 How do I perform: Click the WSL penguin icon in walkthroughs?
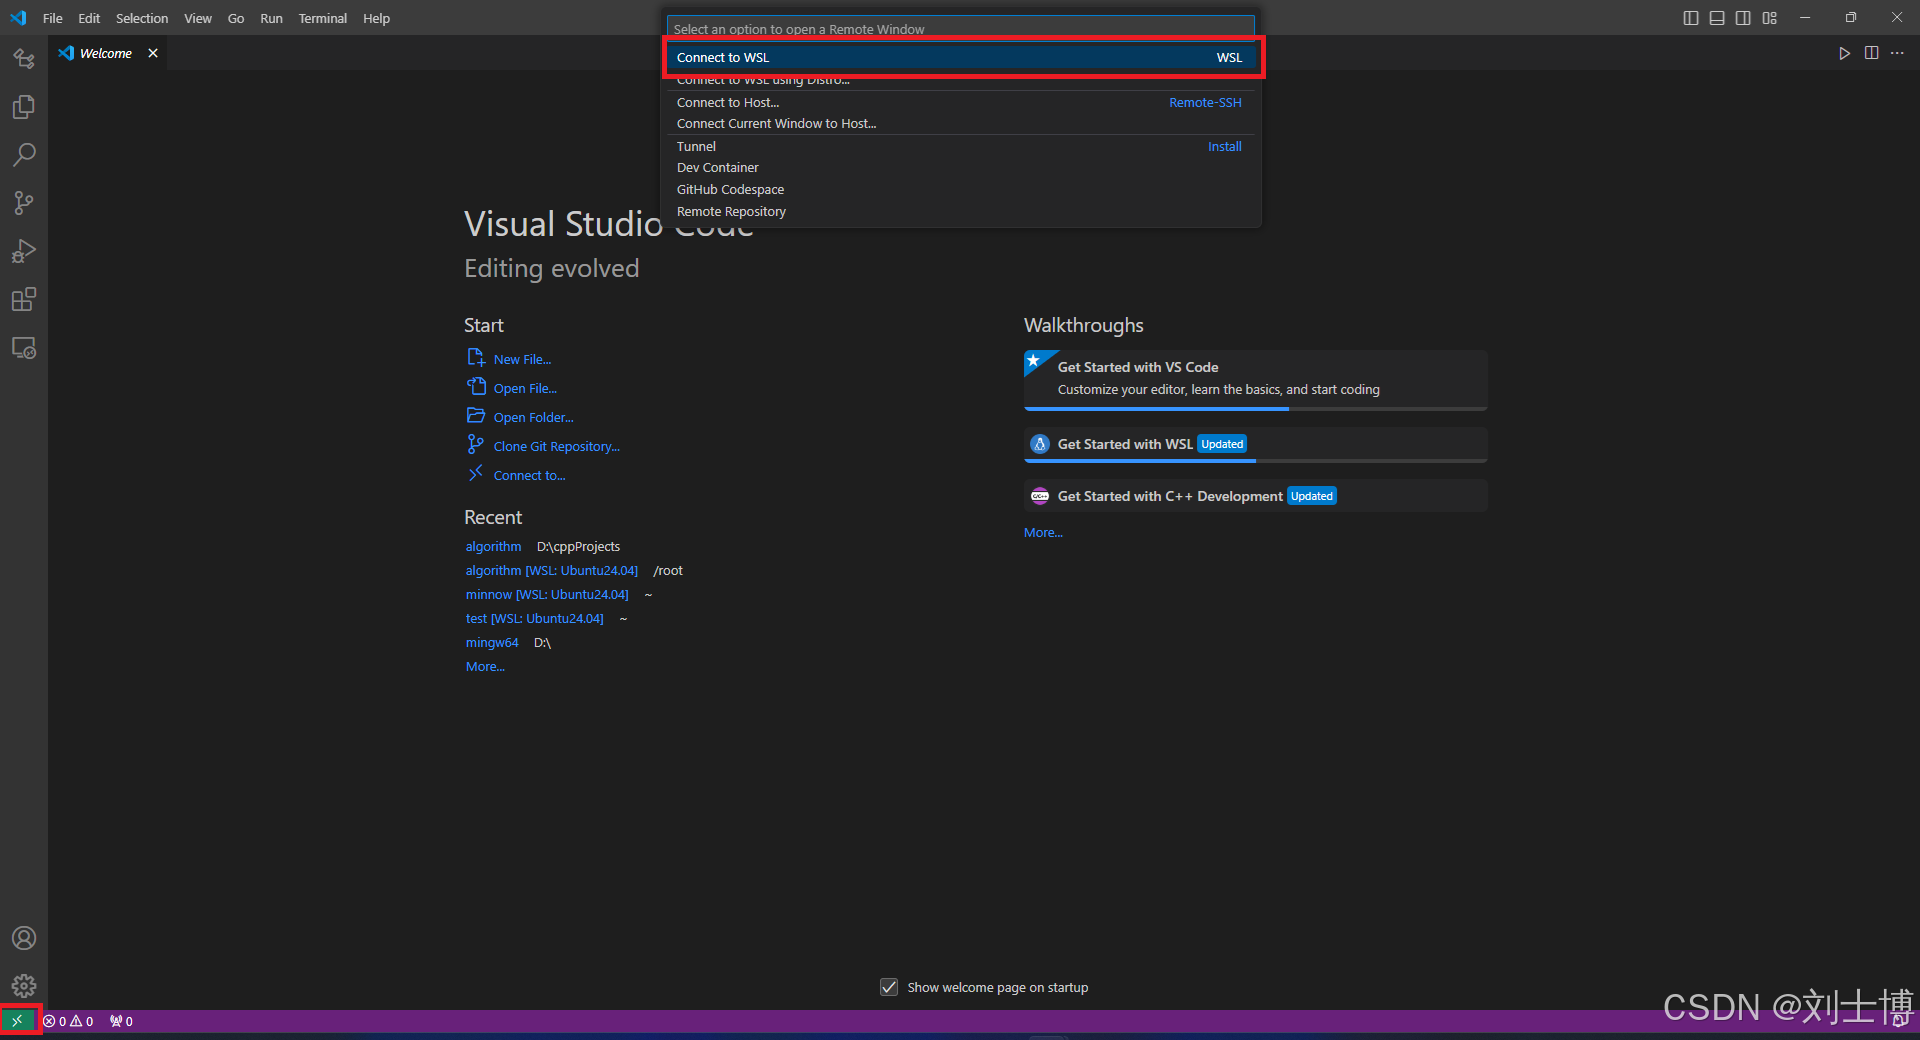pyautogui.click(x=1040, y=444)
